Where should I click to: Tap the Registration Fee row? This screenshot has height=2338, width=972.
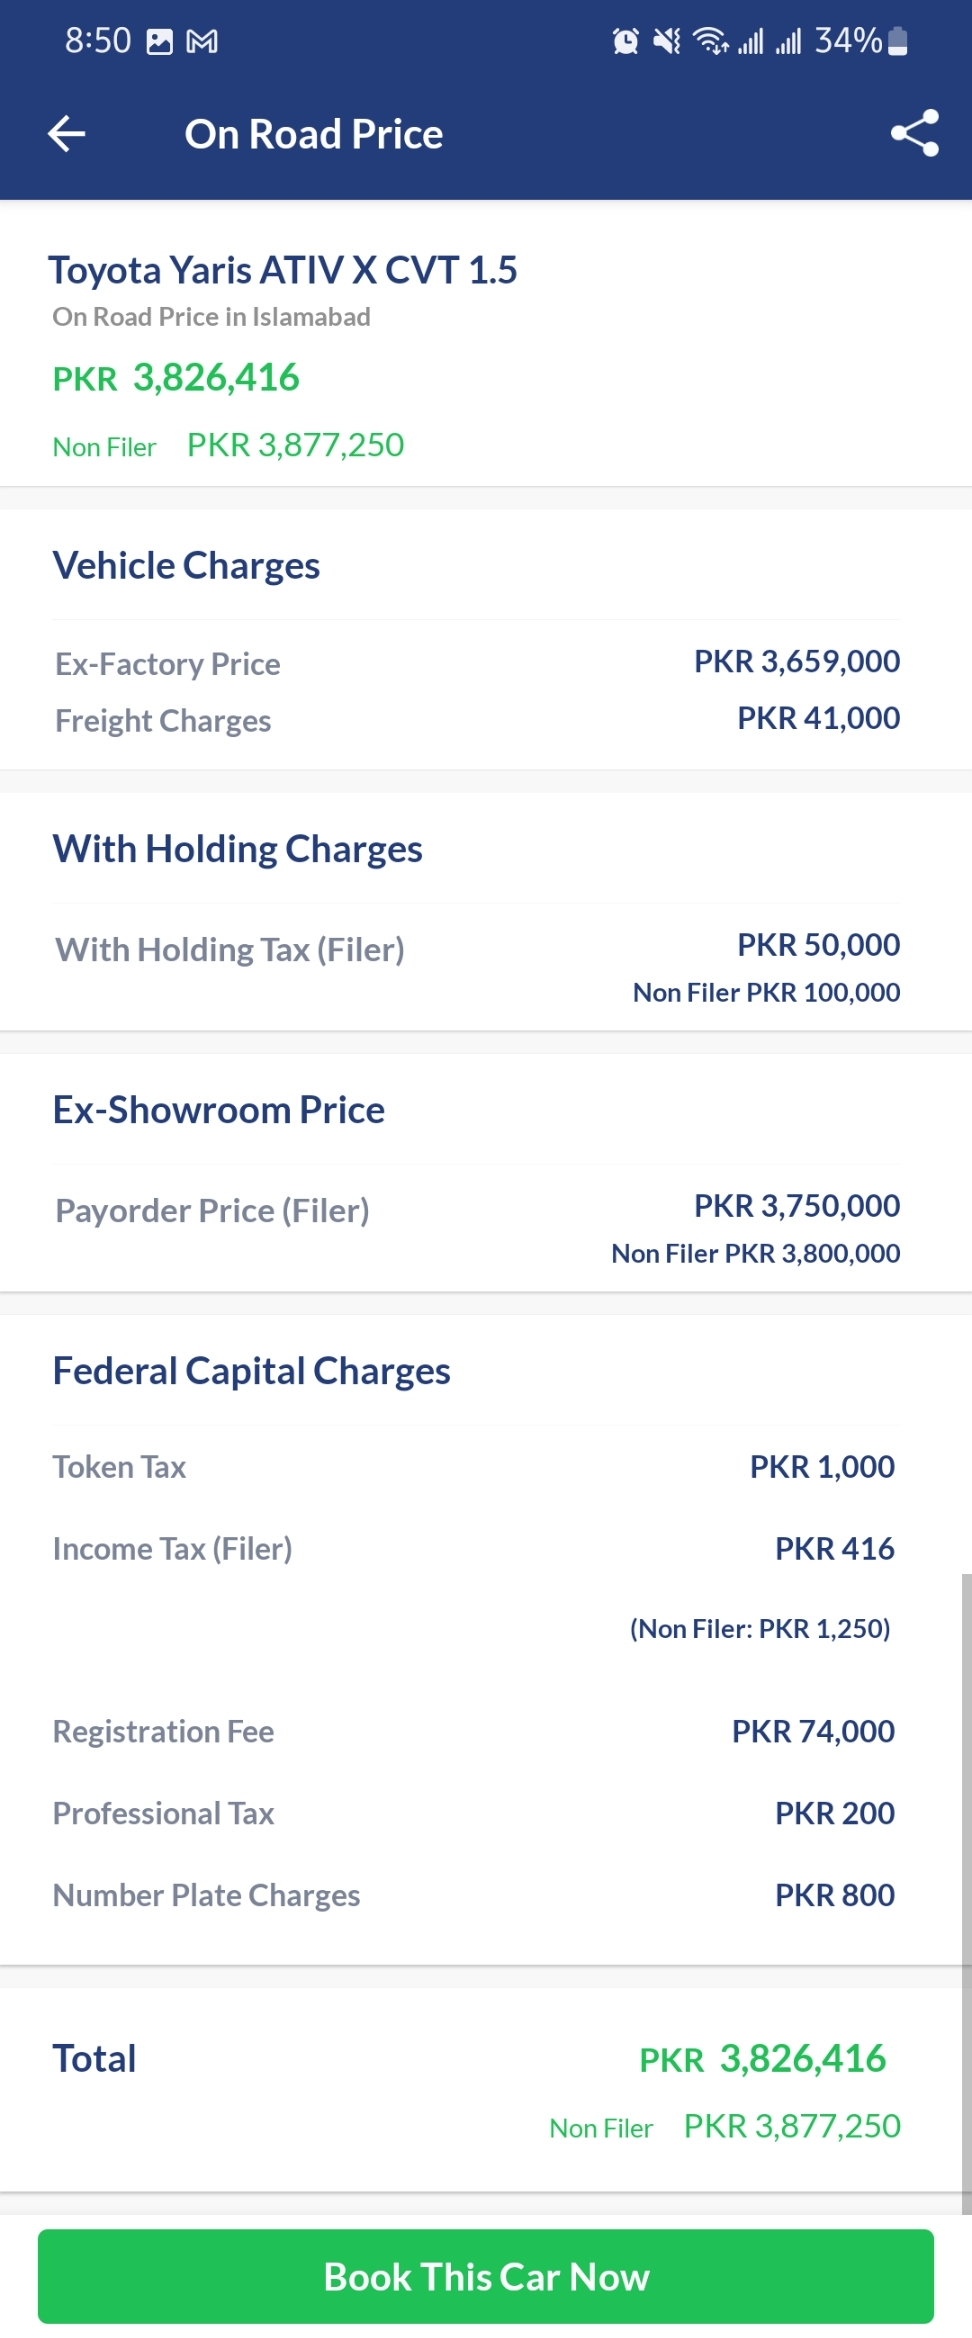[x=474, y=1731]
